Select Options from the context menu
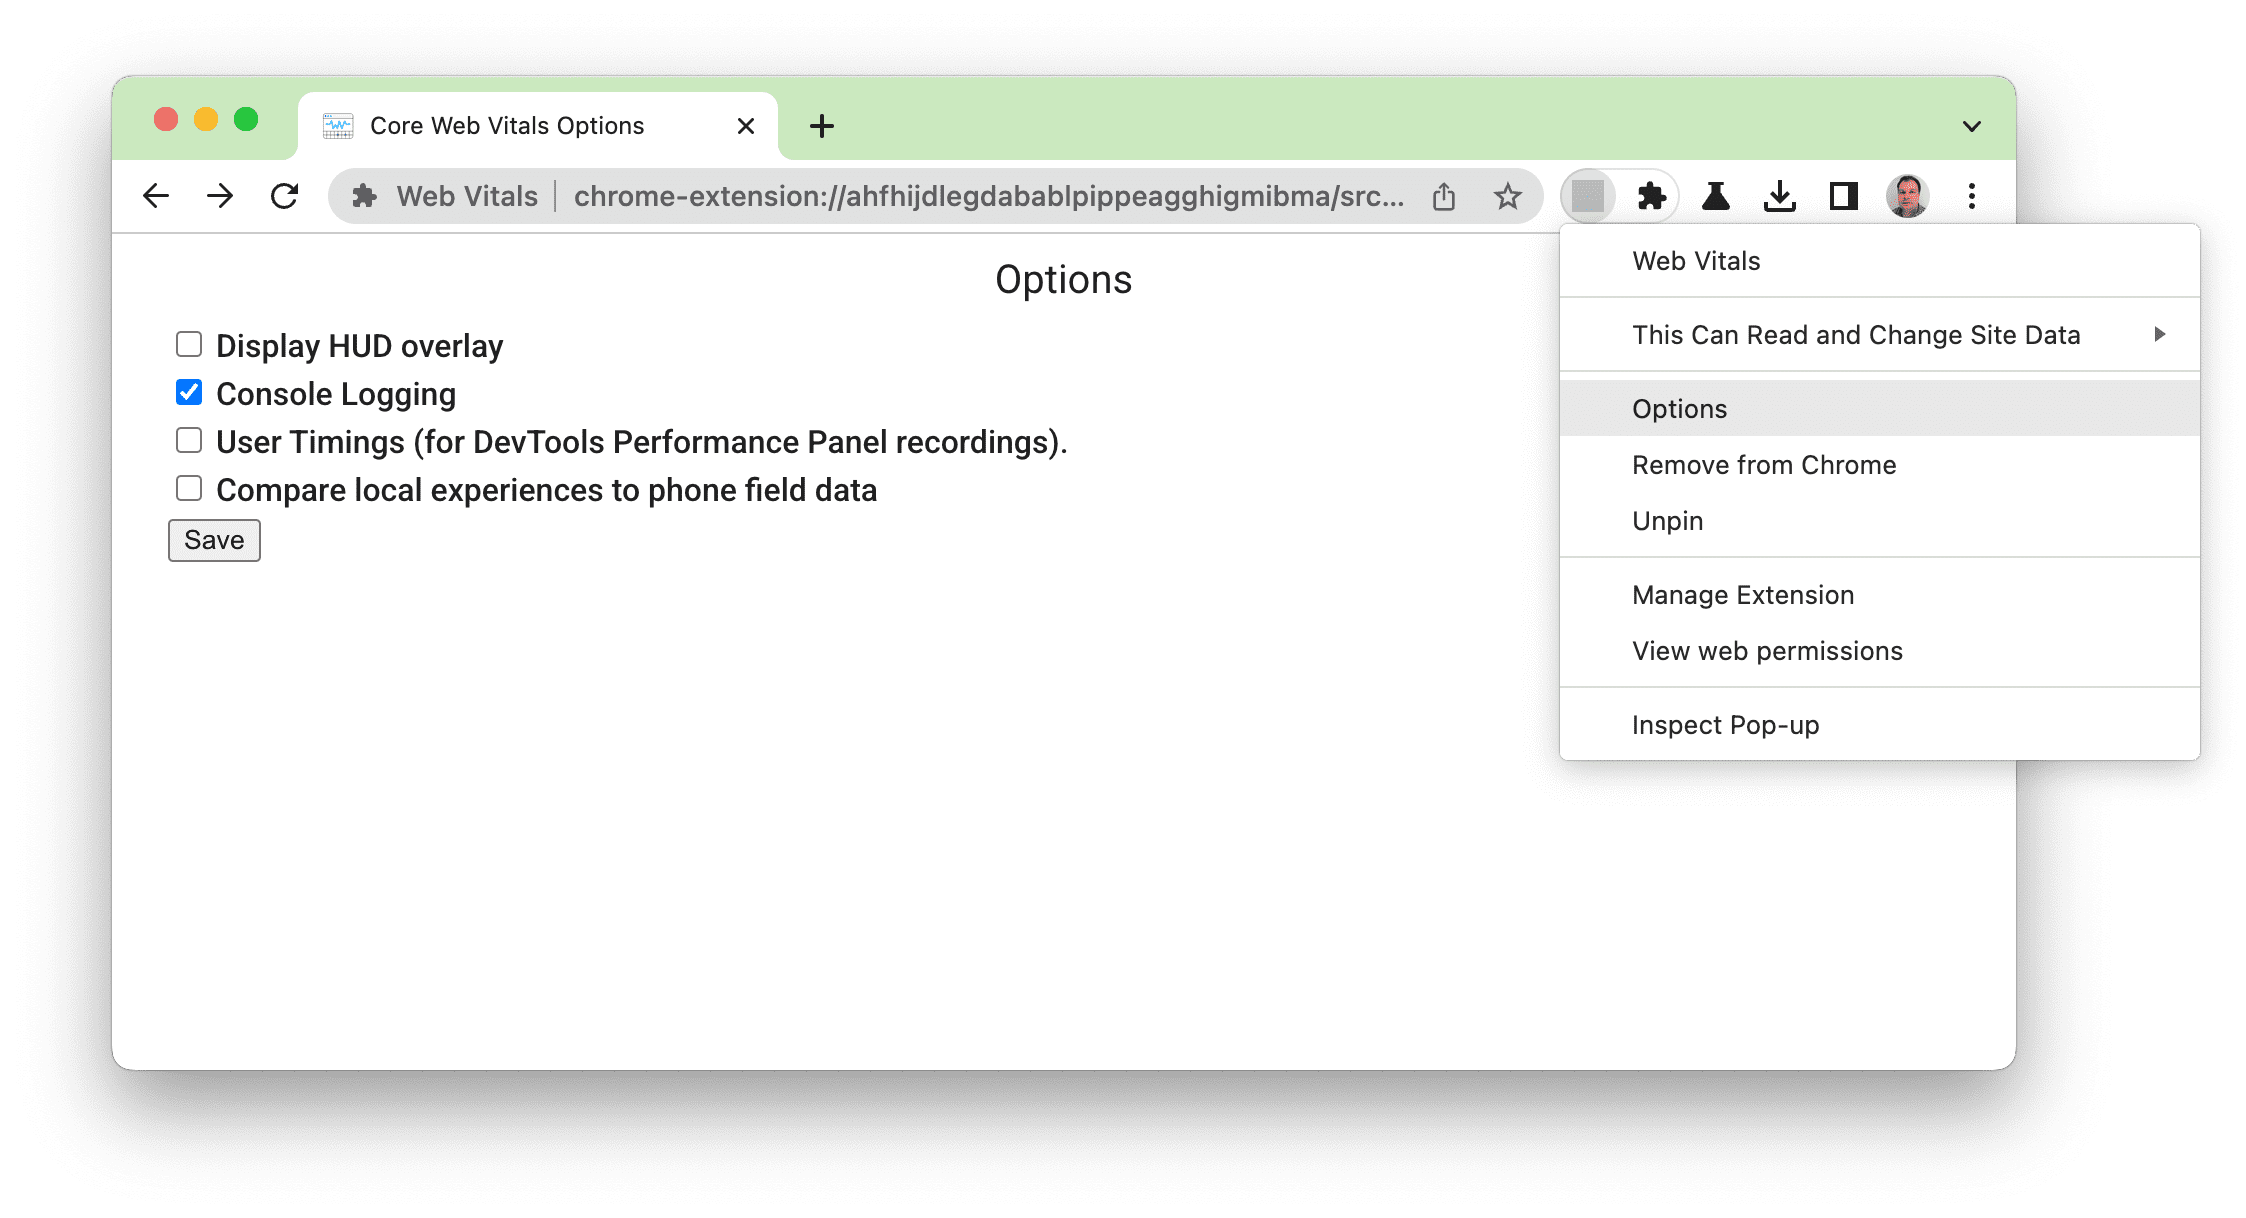2246x1218 pixels. pyautogui.click(x=1678, y=406)
